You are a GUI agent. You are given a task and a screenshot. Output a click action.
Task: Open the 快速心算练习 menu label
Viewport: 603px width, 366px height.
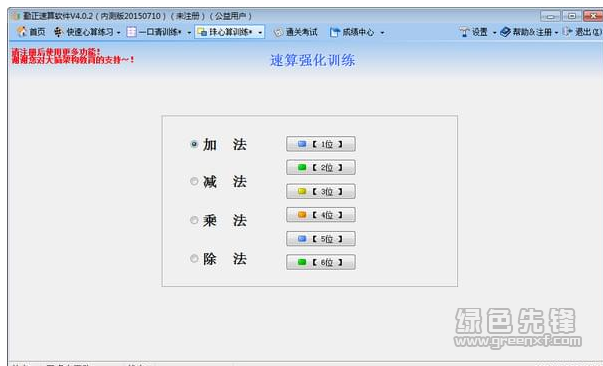click(x=90, y=32)
